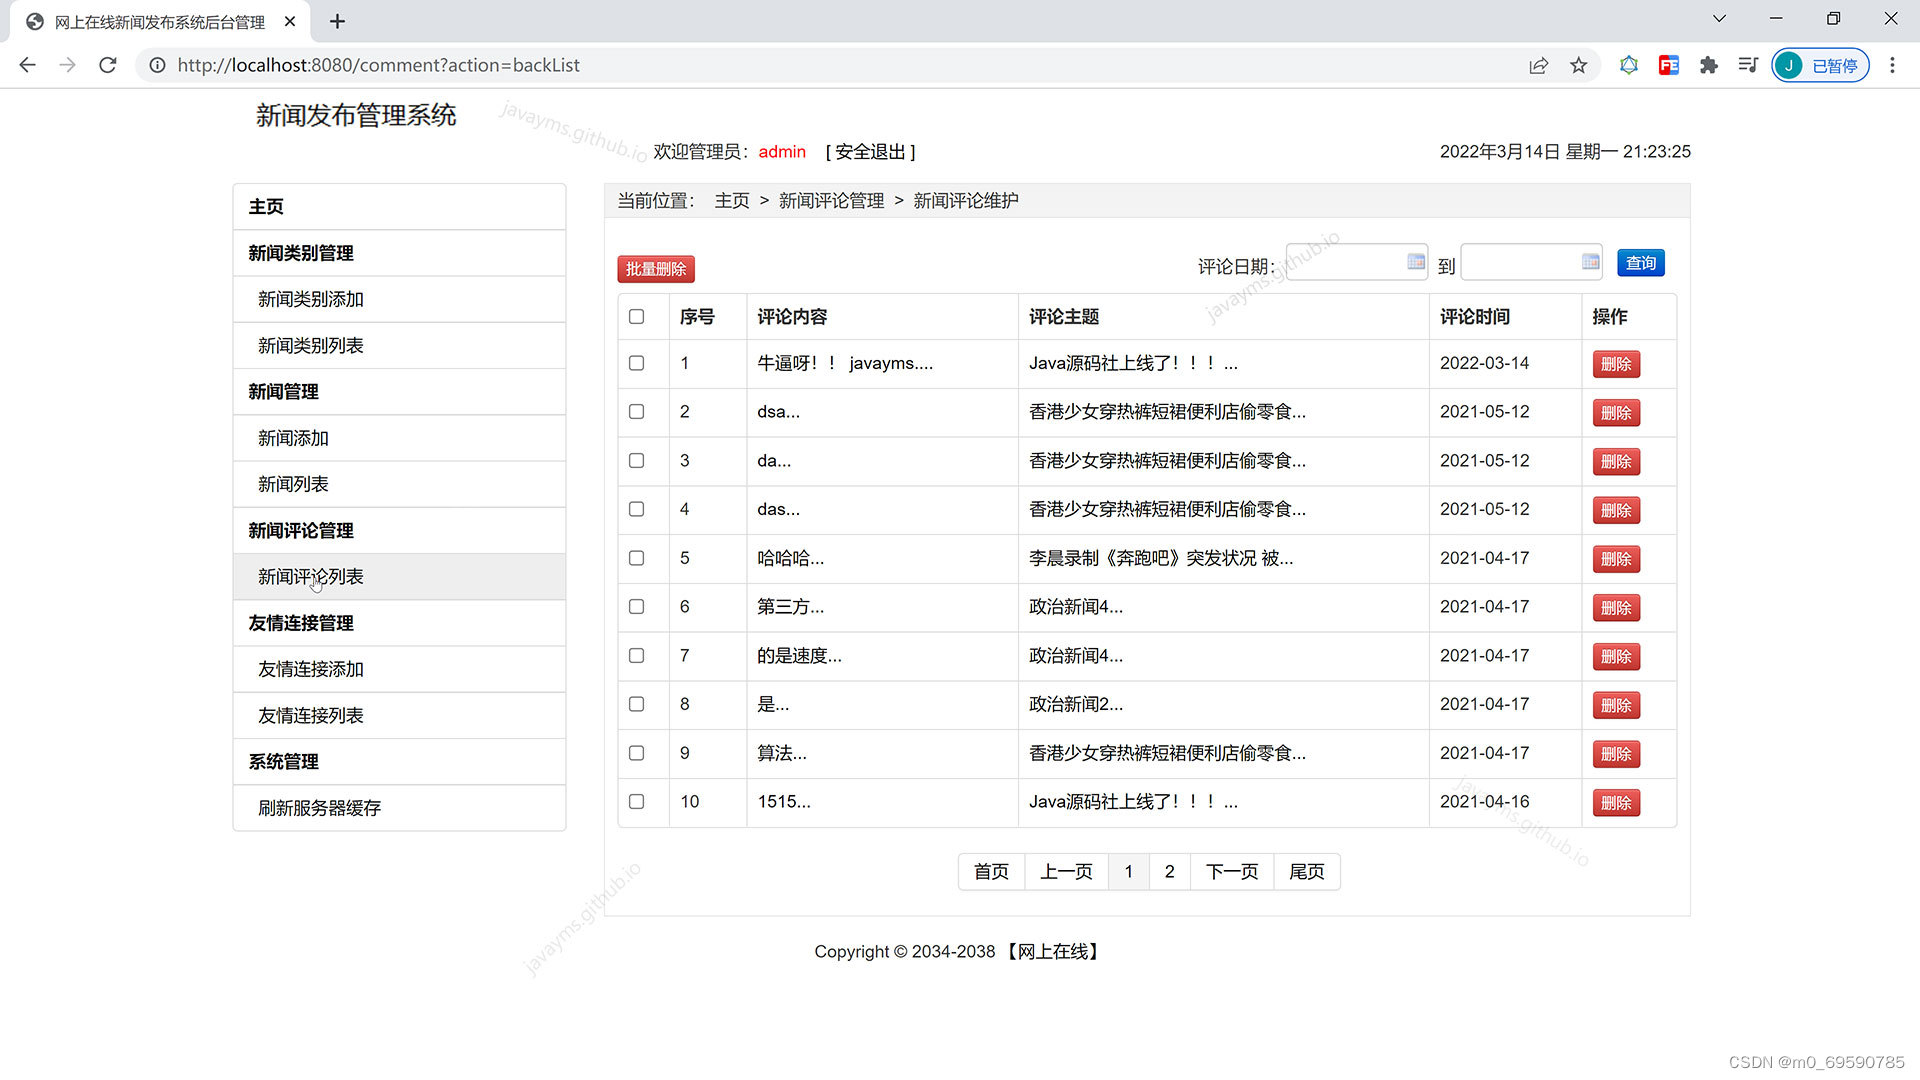Open end date calendar picker icon
This screenshot has height=1080, width=1920.
click(x=1591, y=261)
